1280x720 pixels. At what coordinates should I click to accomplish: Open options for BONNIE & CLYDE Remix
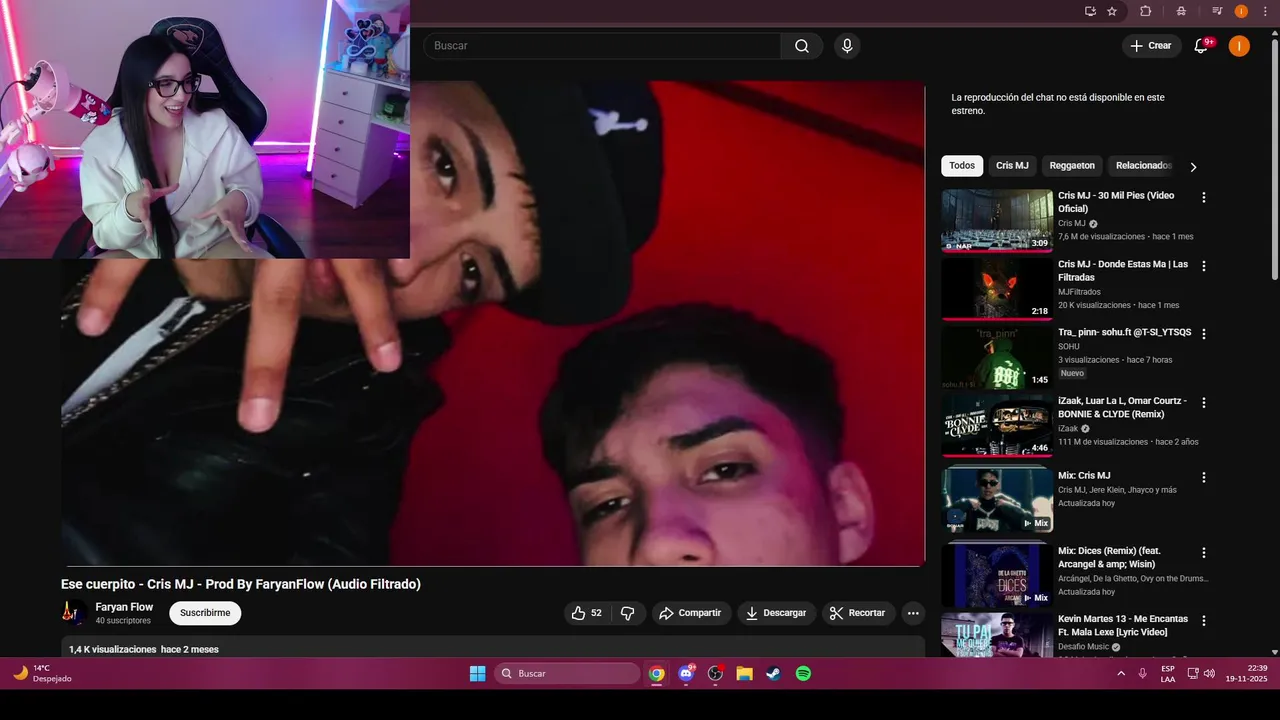click(1204, 403)
